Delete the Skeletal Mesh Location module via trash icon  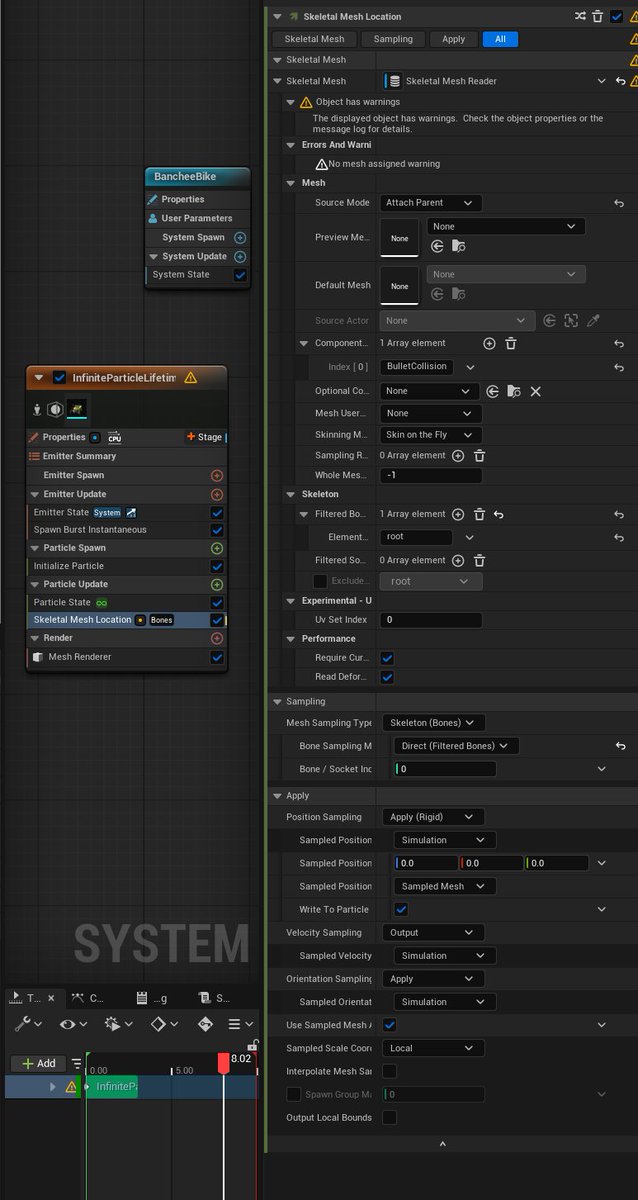[x=598, y=16]
